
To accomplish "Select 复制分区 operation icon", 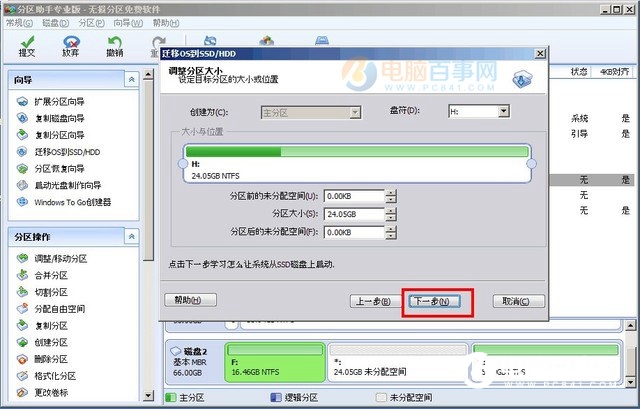I will point(22,325).
